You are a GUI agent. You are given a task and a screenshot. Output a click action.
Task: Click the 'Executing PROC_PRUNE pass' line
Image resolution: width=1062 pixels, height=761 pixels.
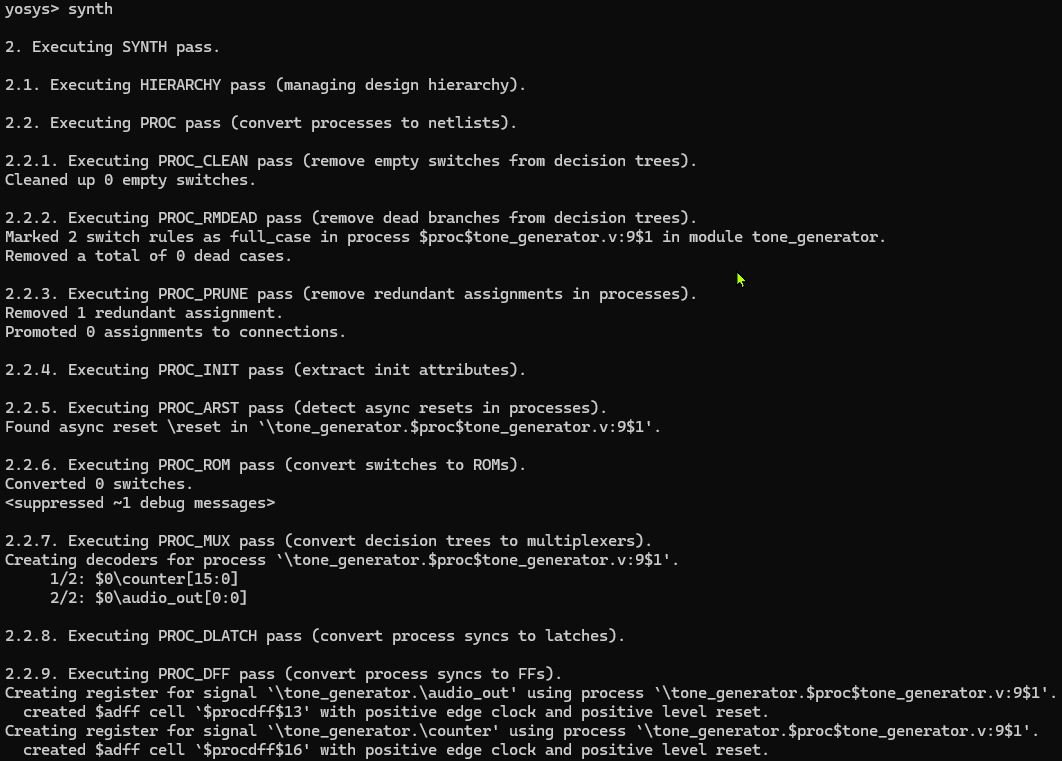tap(350, 294)
